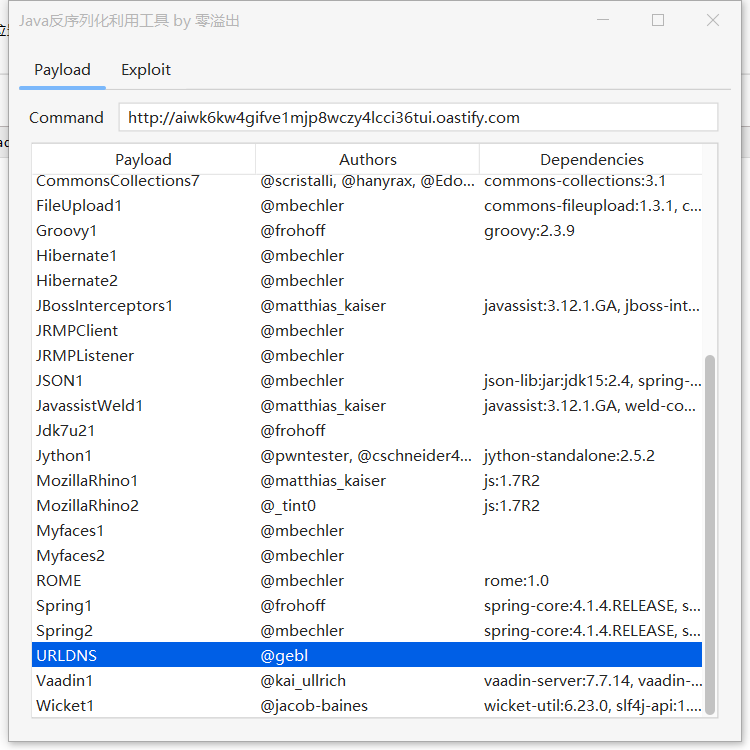Viewport: 750px width, 750px height.
Task: Sort by the Payload column header
Action: [x=143, y=159]
